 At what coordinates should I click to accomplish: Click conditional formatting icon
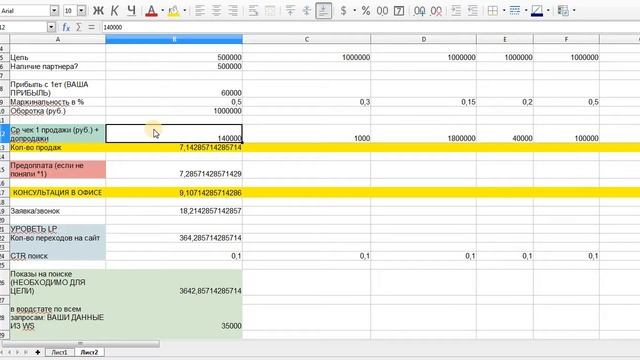pos(563,11)
